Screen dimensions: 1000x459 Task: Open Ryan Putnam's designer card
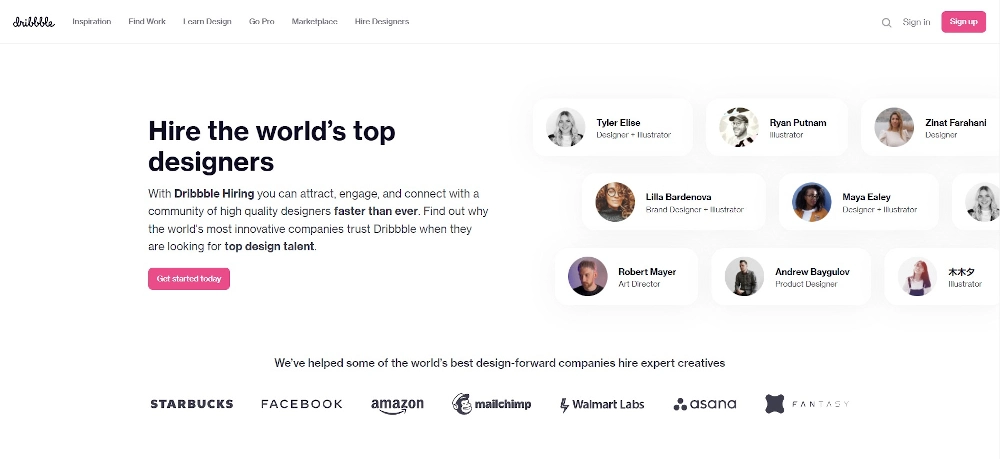[x=777, y=128]
